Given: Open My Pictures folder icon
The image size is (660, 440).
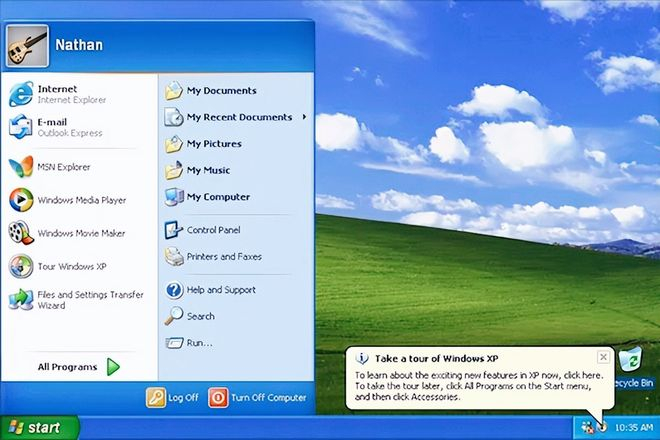Looking at the screenshot, I should coord(174,144).
